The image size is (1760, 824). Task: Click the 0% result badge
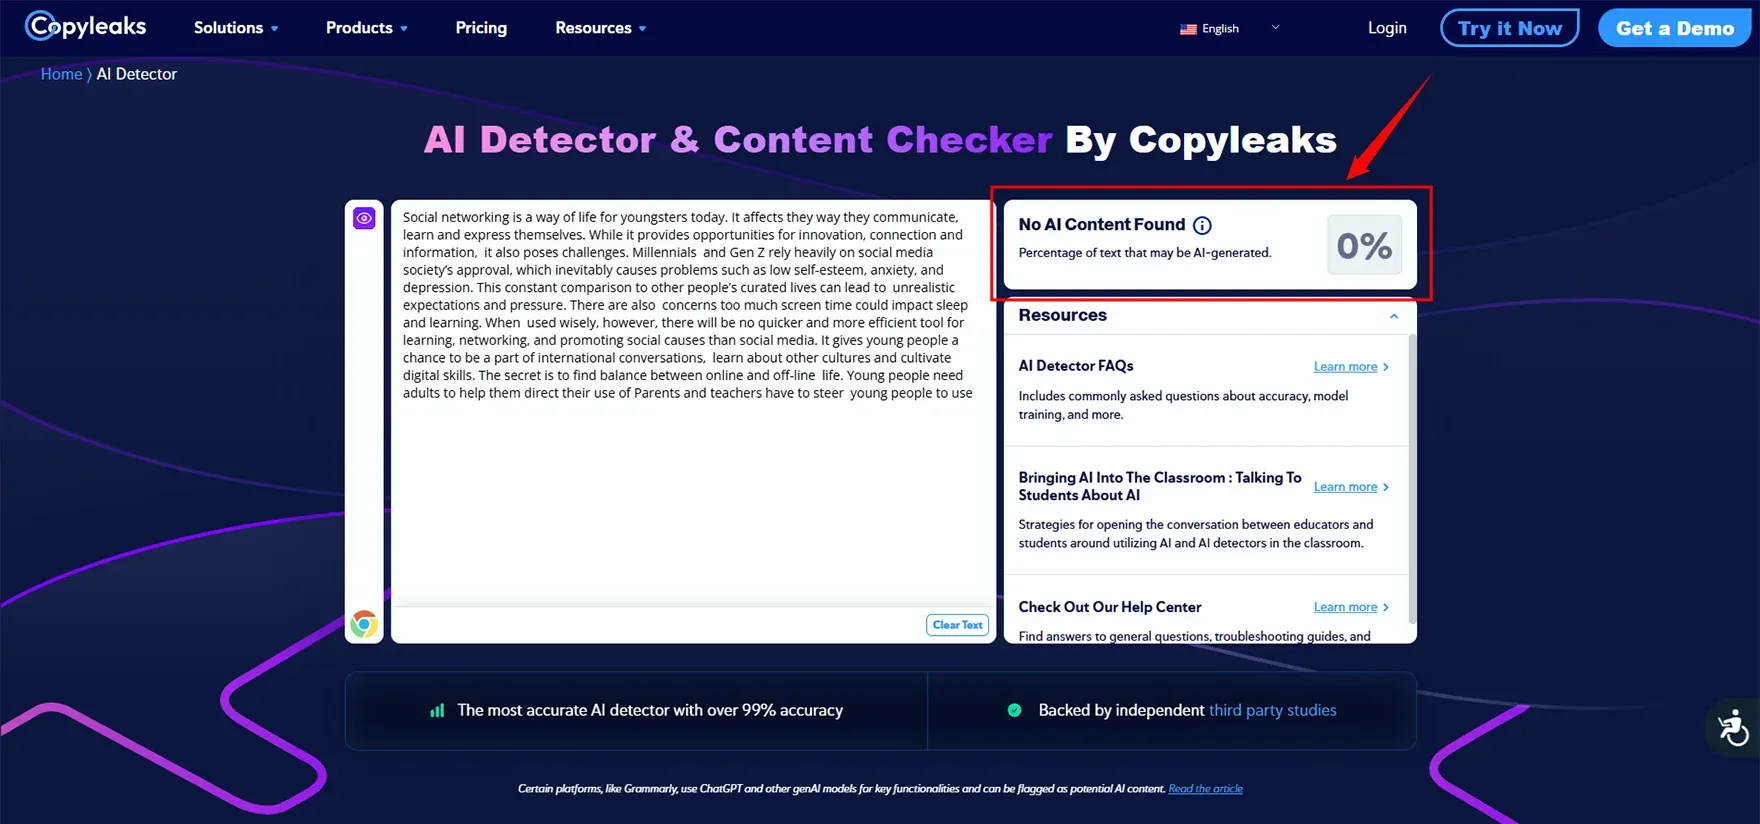[x=1364, y=245]
